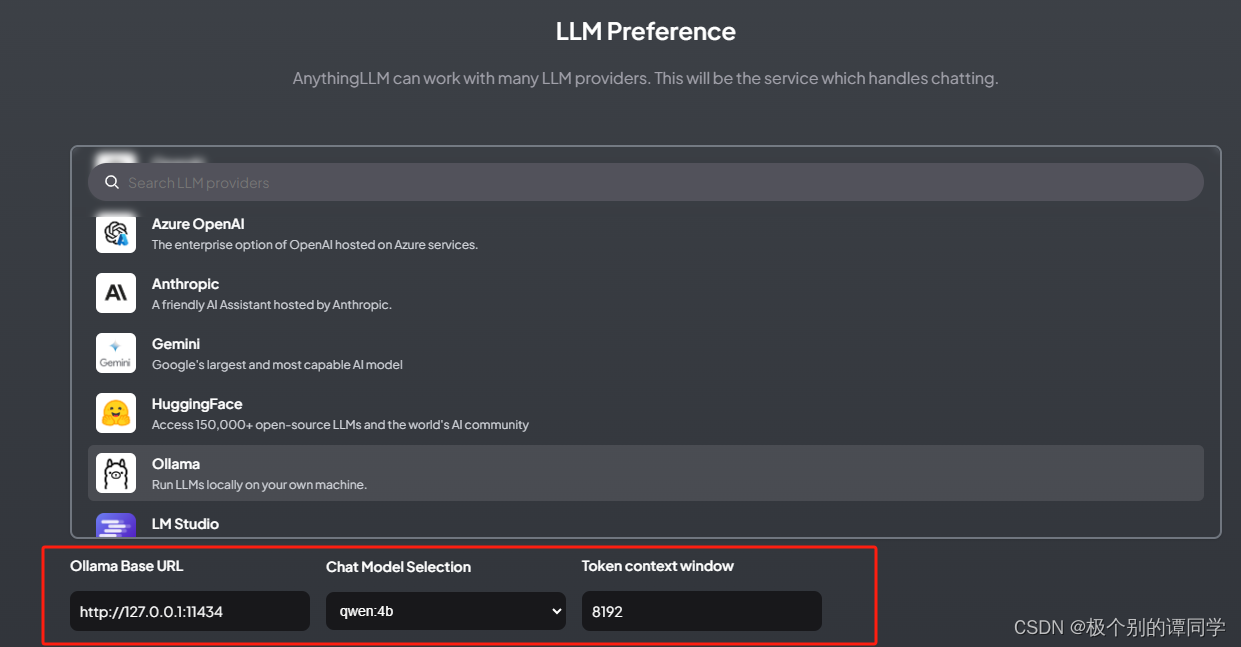
Task: Select the HuggingFace provider name
Action: tap(197, 404)
